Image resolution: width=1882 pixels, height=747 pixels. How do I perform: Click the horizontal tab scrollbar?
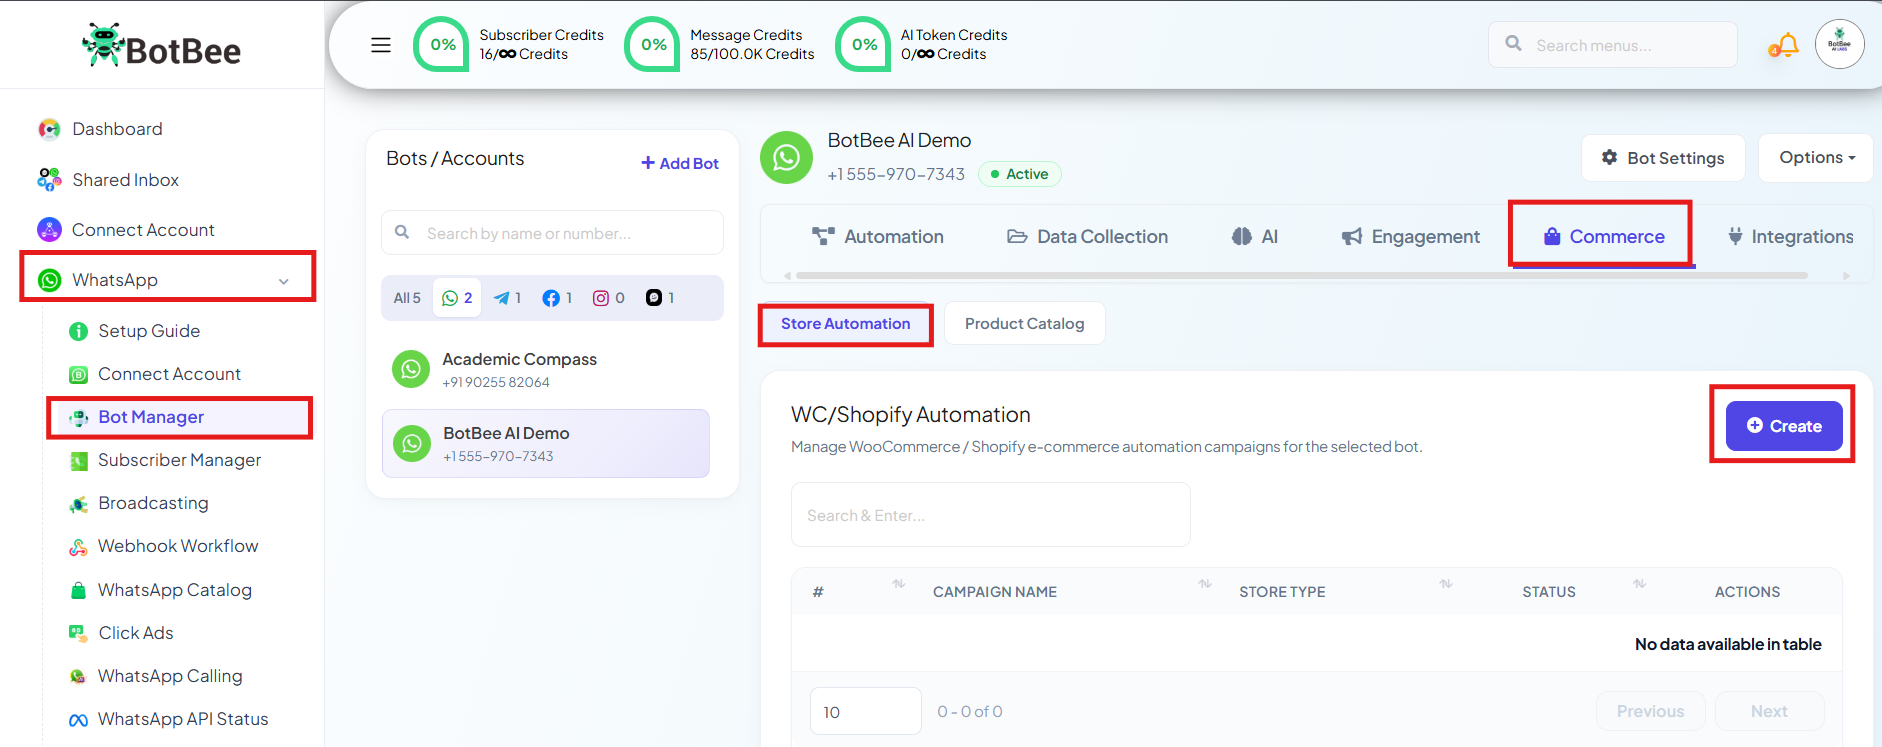click(1302, 275)
